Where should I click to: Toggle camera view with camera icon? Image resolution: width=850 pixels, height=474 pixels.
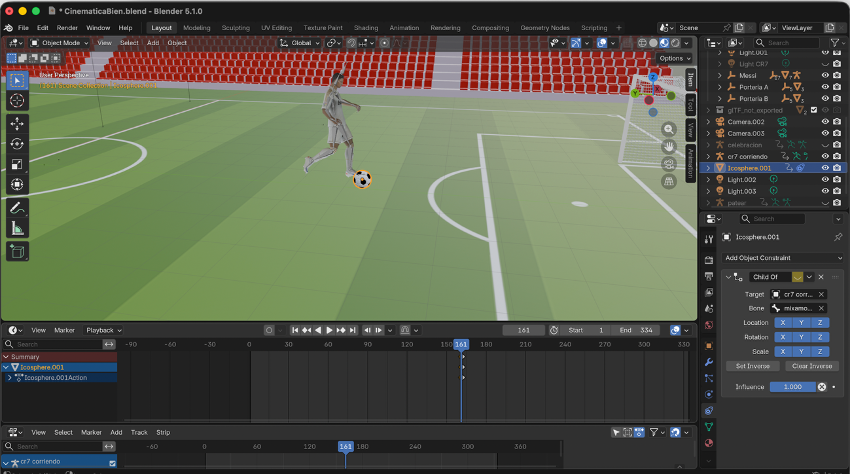coord(669,164)
